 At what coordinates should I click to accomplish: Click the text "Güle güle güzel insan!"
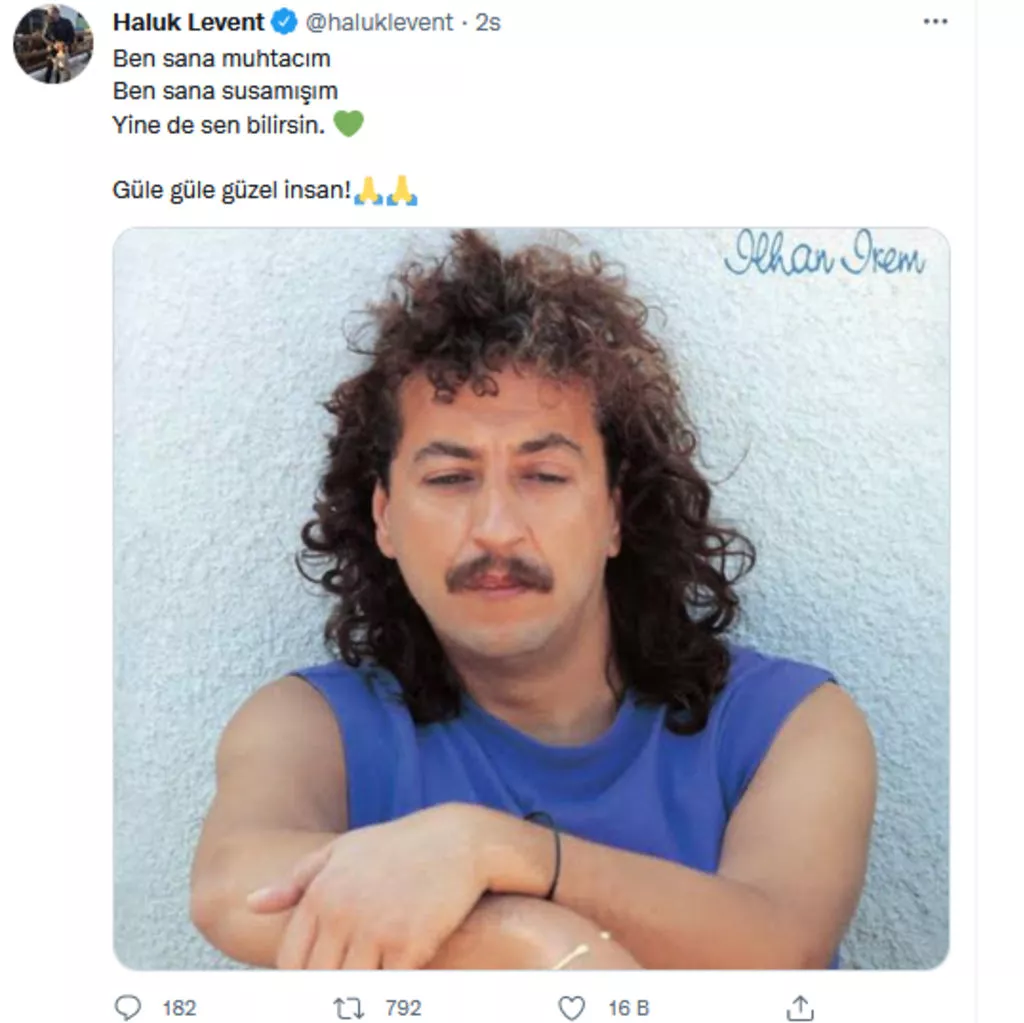pyautogui.click(x=232, y=190)
